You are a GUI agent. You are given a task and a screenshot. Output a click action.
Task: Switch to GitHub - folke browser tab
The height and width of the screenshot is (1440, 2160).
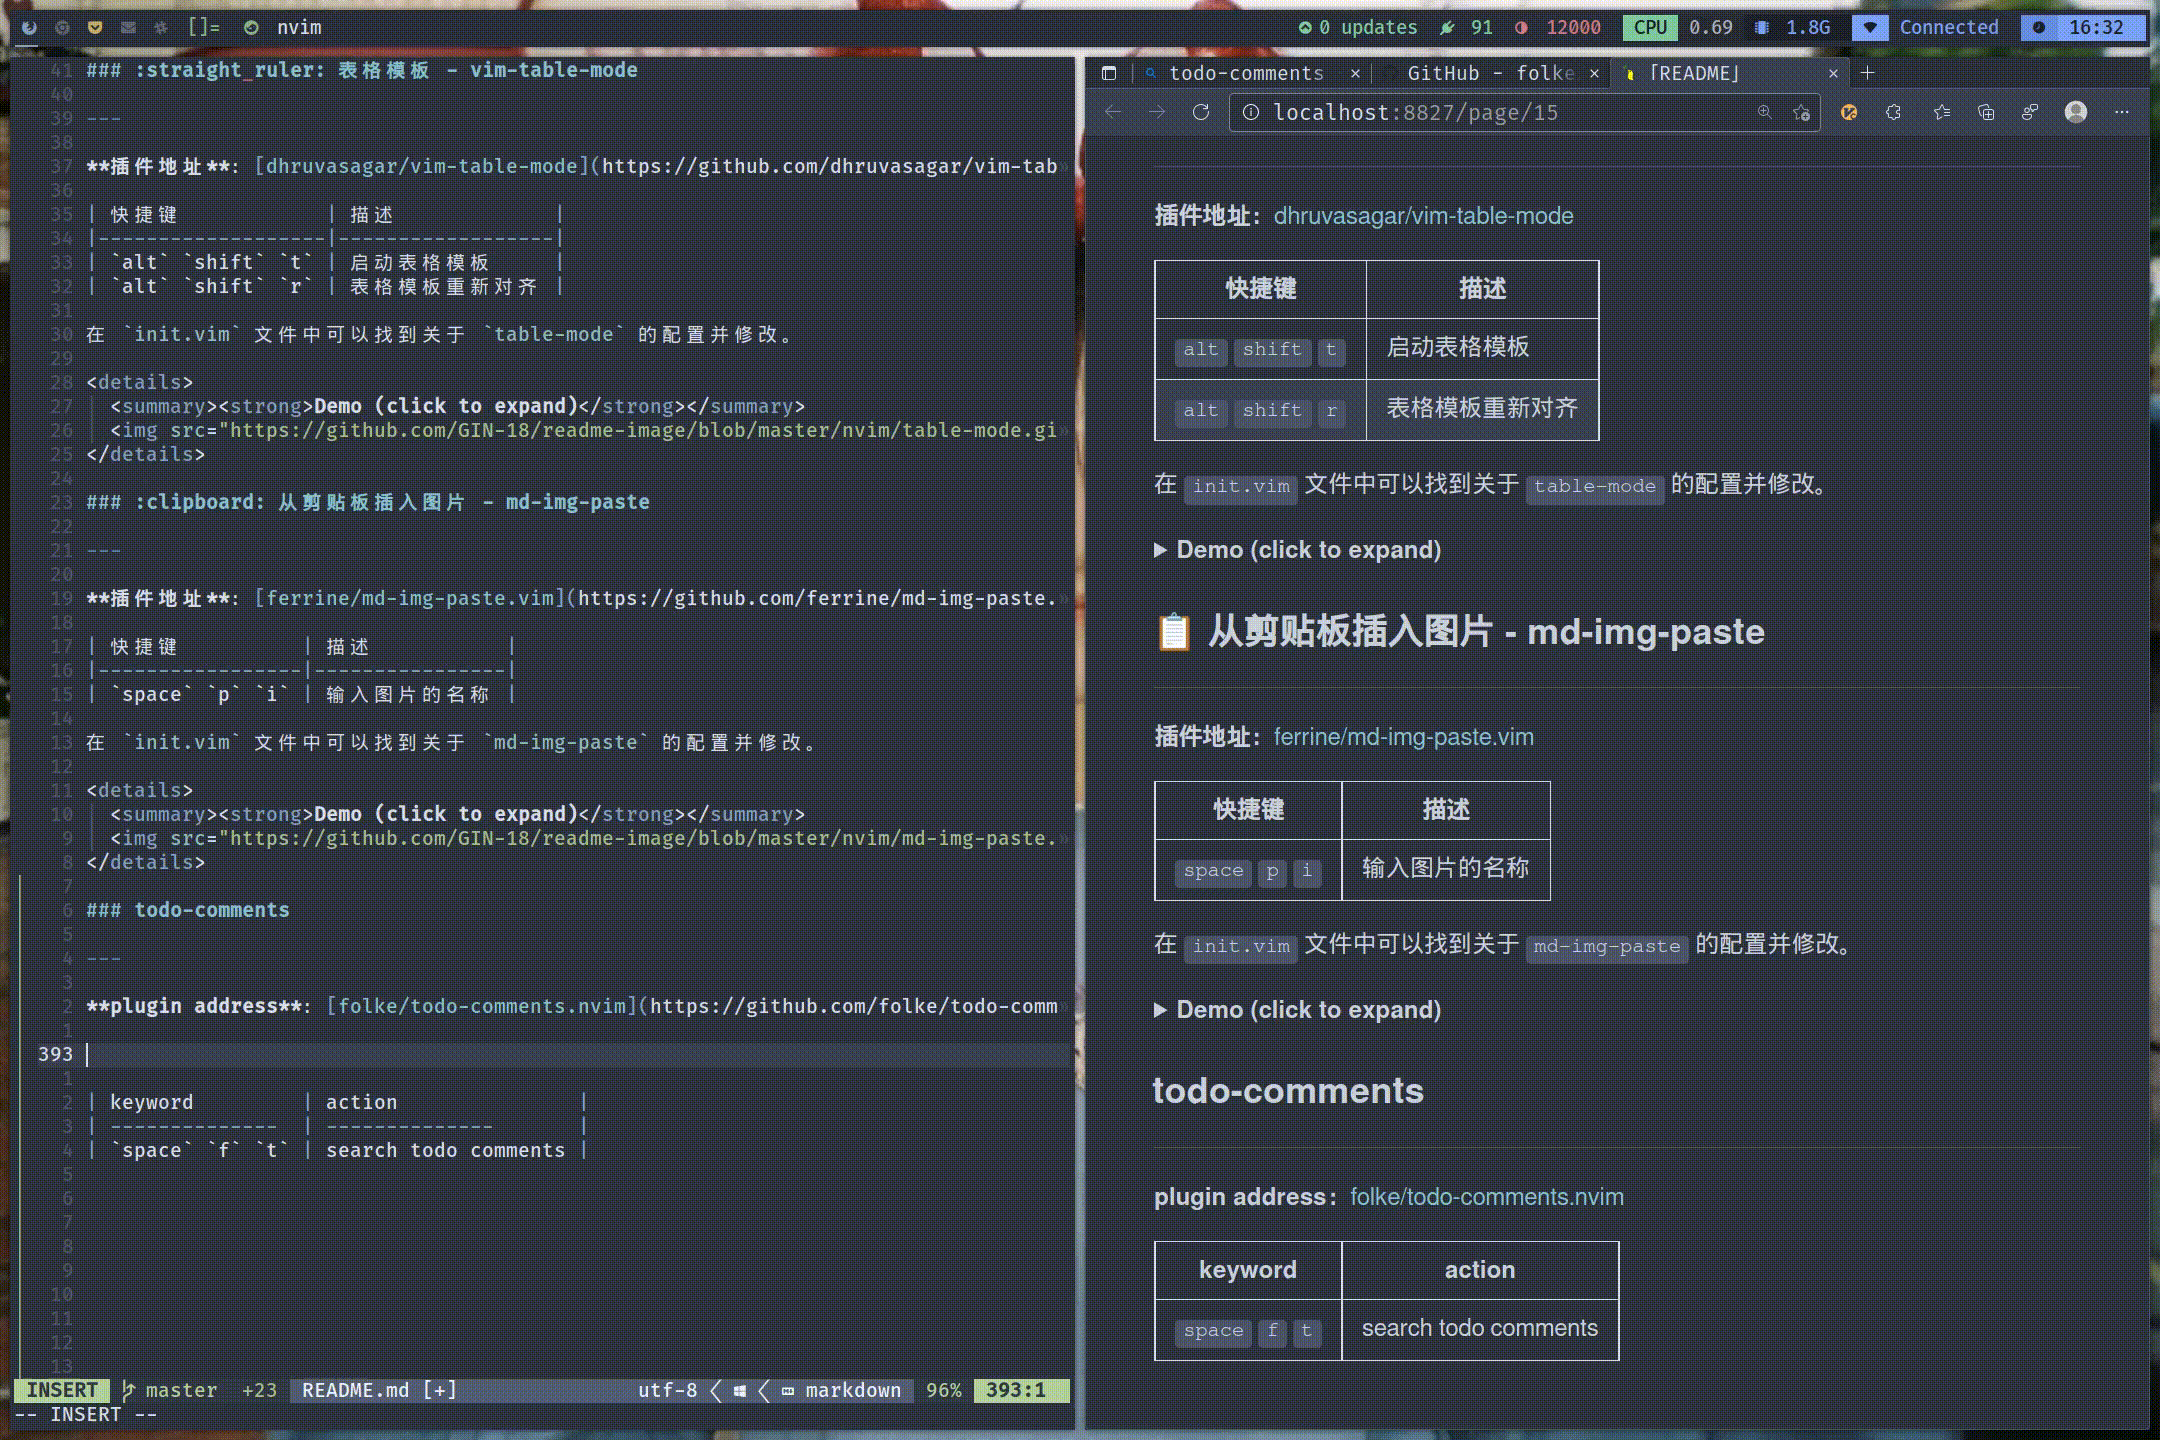1490,73
